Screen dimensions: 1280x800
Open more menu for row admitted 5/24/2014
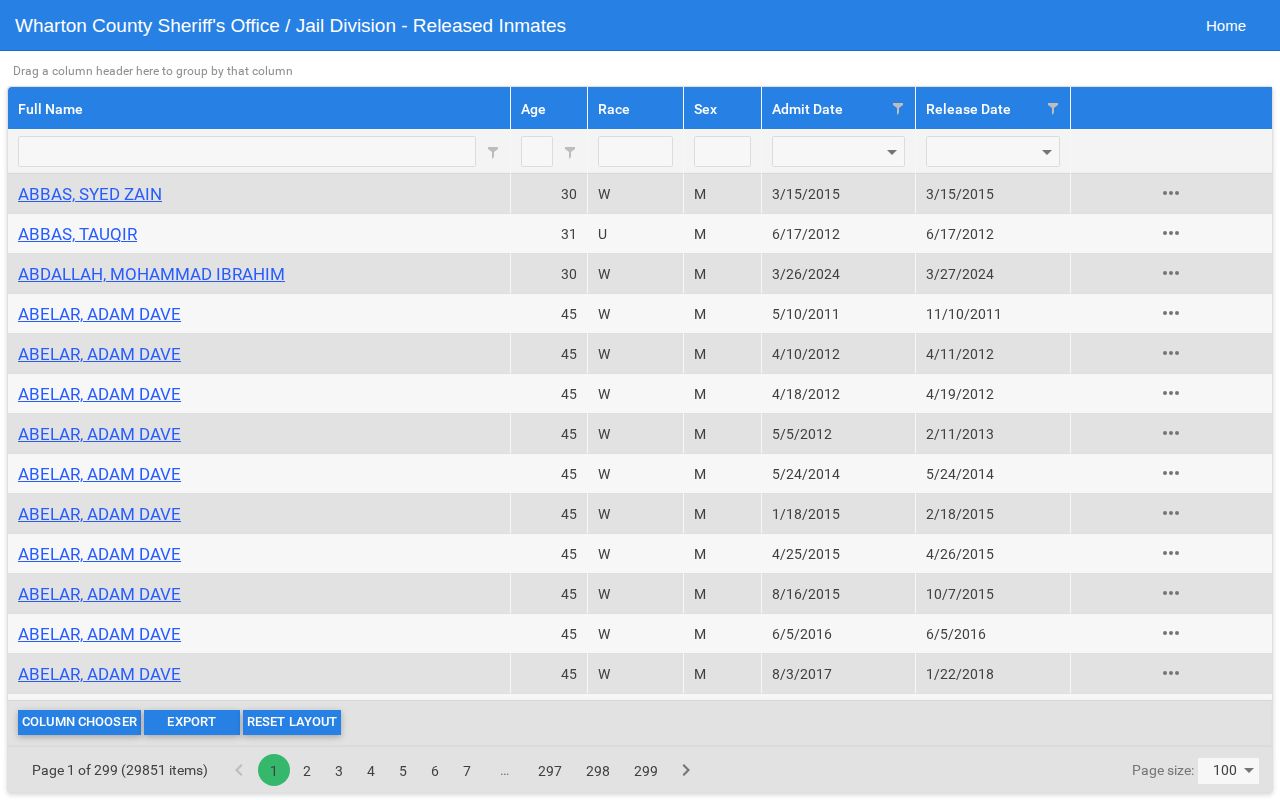point(1171,473)
